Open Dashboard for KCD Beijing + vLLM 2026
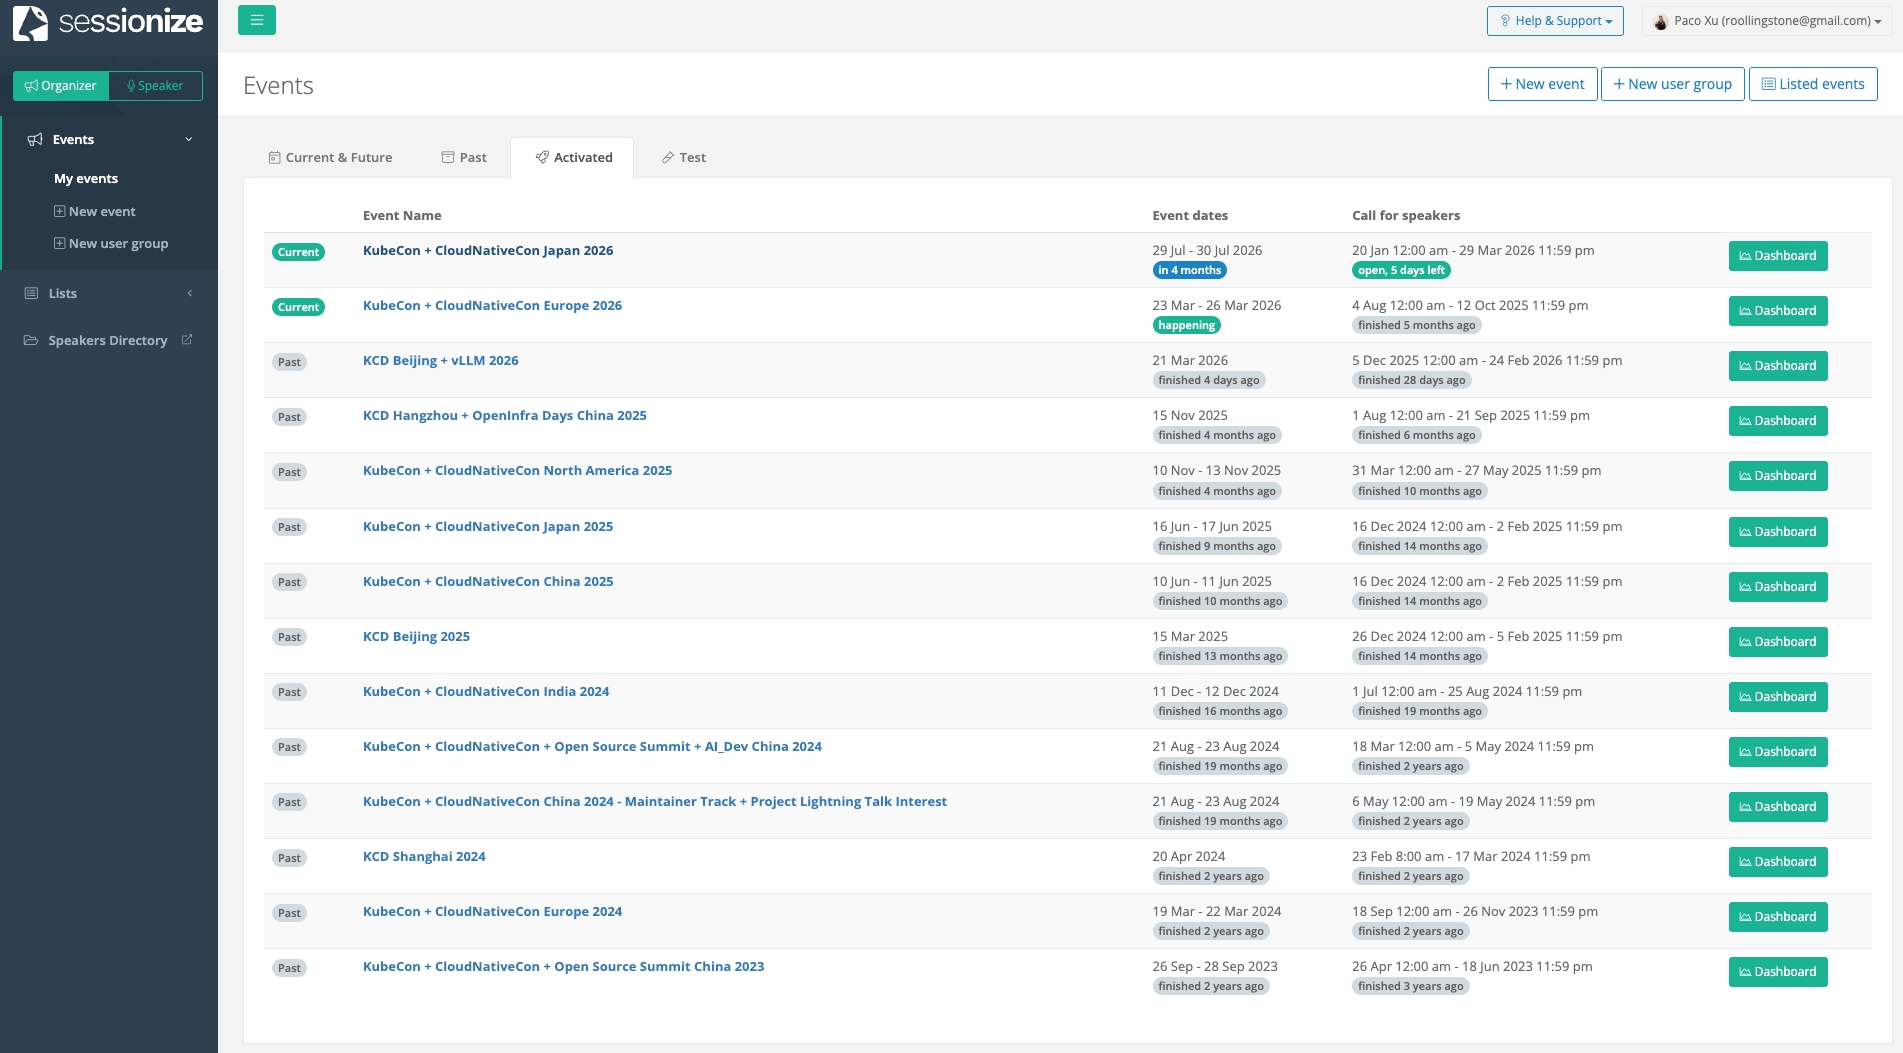 (1777, 366)
